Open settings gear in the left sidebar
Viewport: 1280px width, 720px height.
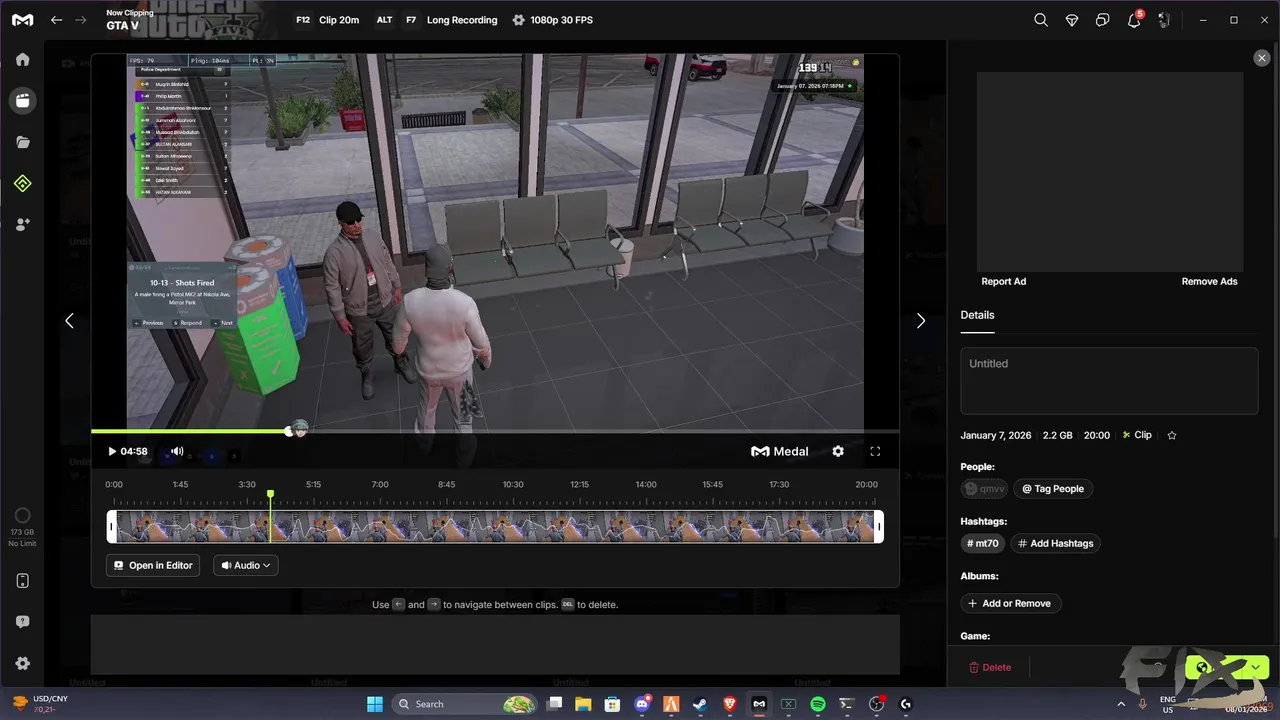22,663
